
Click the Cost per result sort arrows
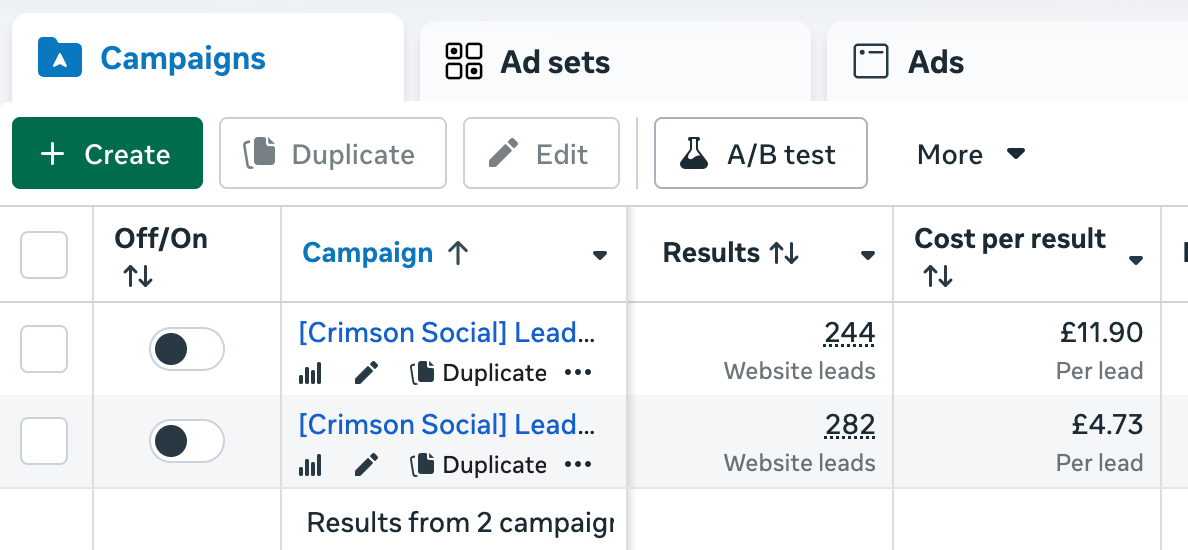[x=938, y=276]
